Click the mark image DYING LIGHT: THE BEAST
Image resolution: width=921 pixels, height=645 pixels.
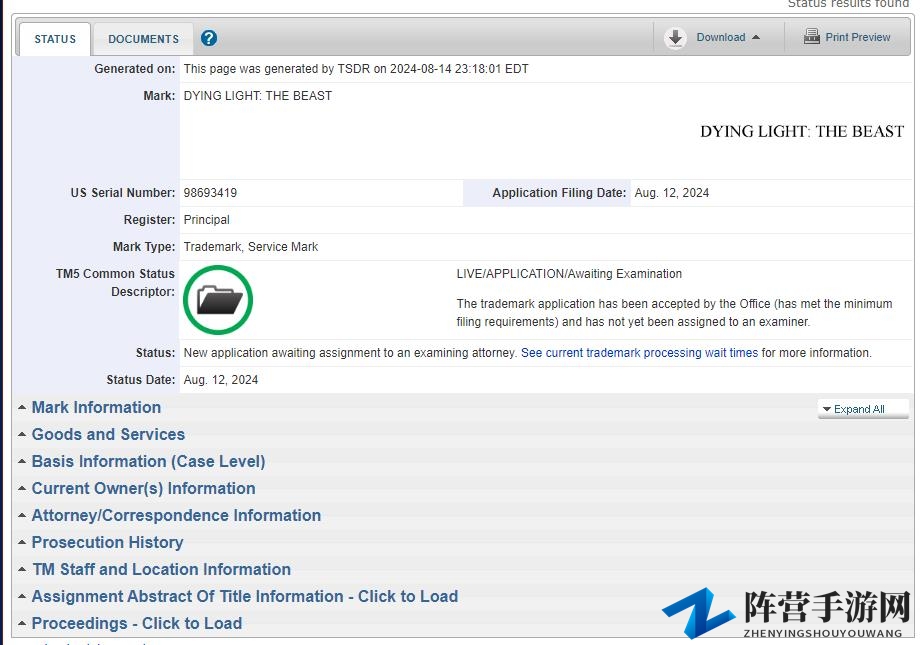[802, 131]
